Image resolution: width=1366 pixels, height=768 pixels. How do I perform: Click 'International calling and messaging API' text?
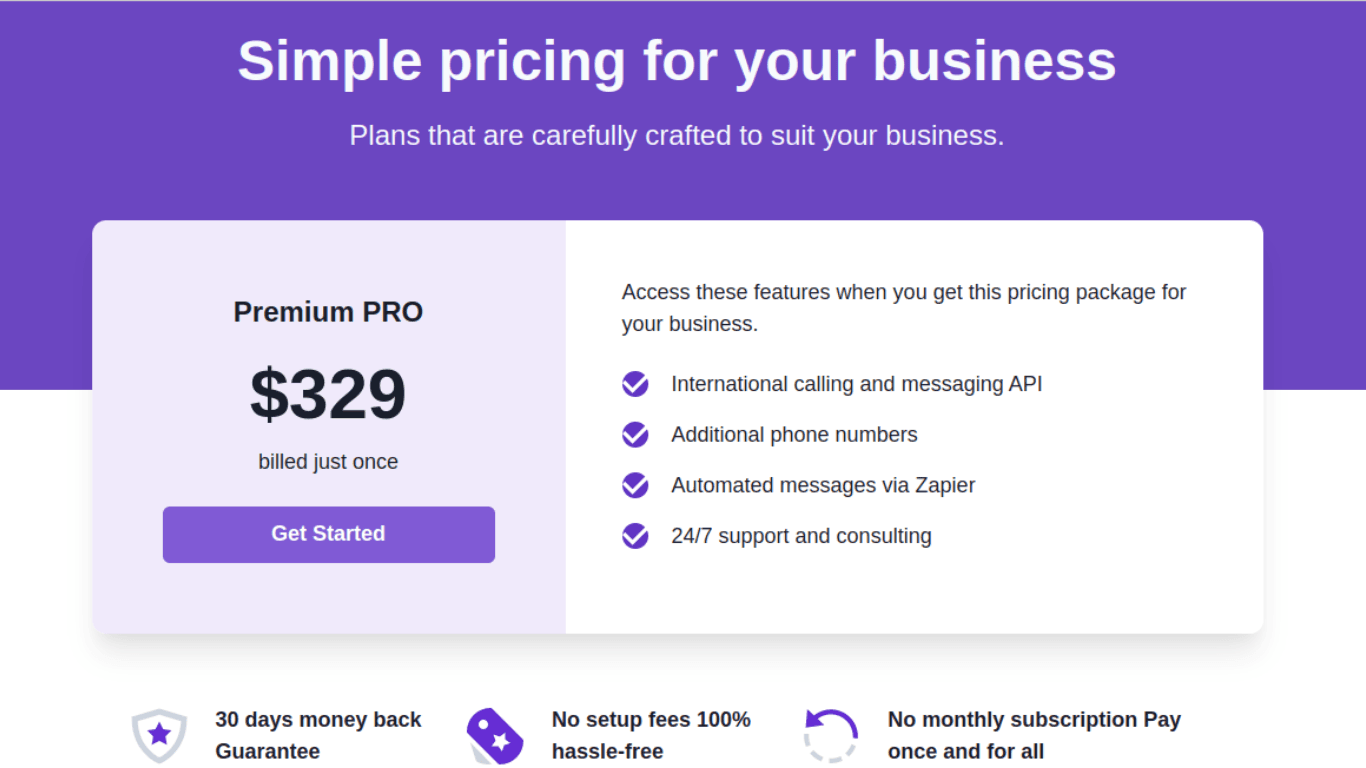pos(857,384)
